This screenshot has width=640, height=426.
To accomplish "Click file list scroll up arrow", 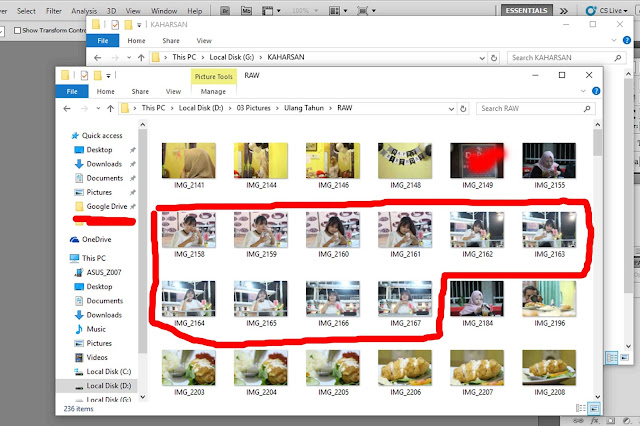I will pos(598,124).
